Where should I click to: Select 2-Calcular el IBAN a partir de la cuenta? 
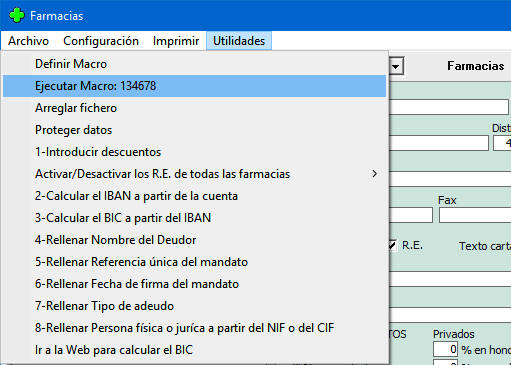(195, 196)
